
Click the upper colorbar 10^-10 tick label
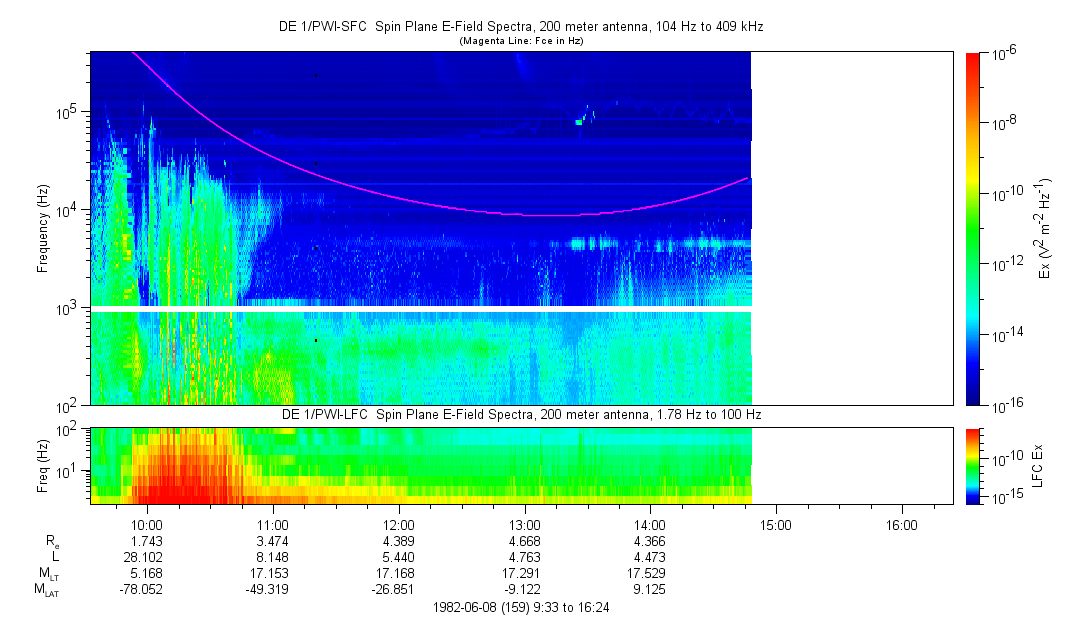tap(1006, 194)
